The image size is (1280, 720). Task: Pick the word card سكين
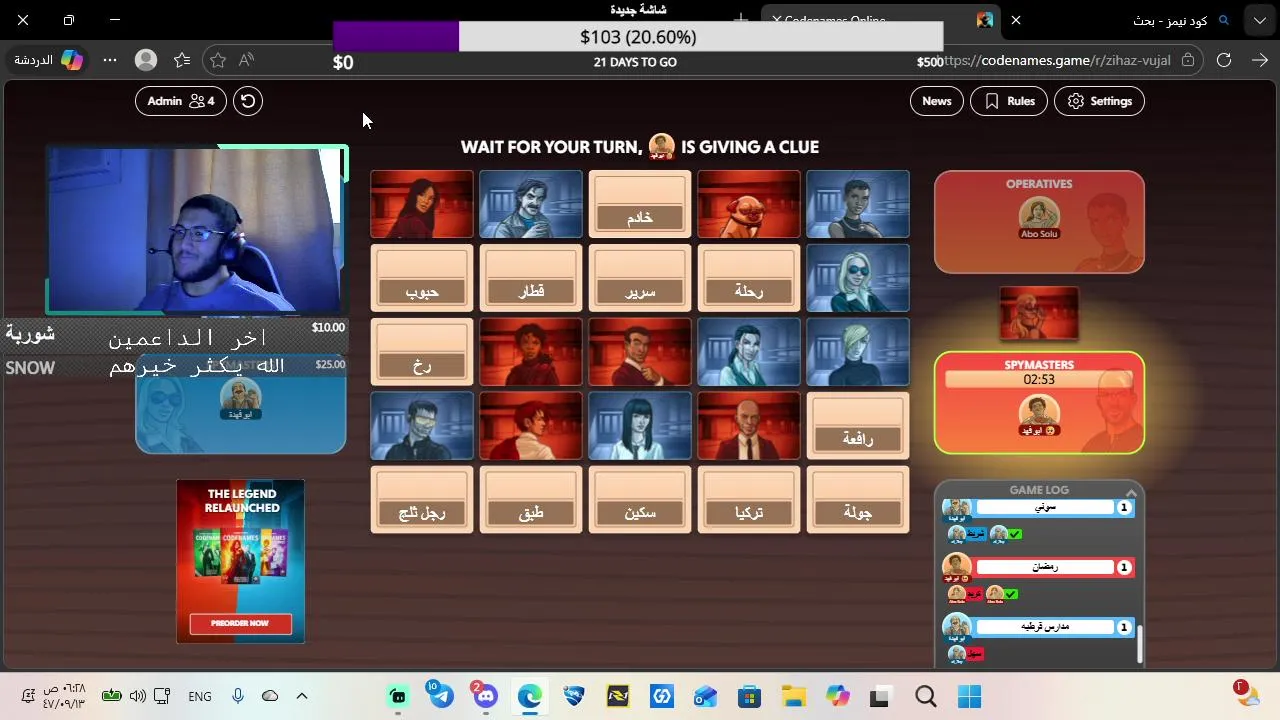click(640, 500)
